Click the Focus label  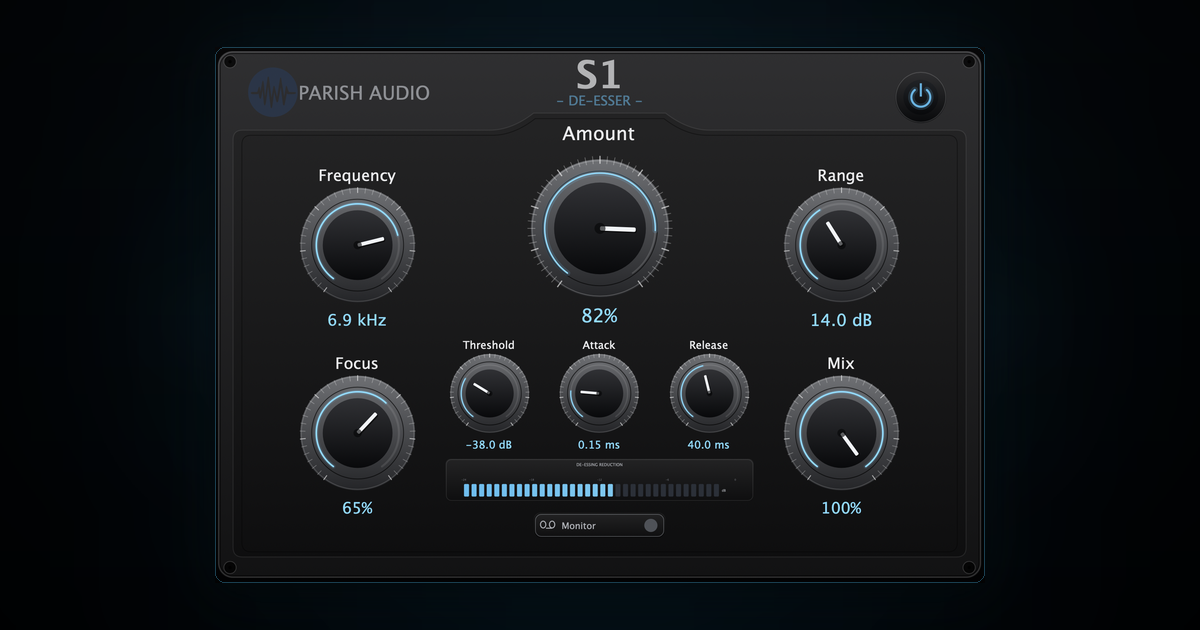pos(357,364)
